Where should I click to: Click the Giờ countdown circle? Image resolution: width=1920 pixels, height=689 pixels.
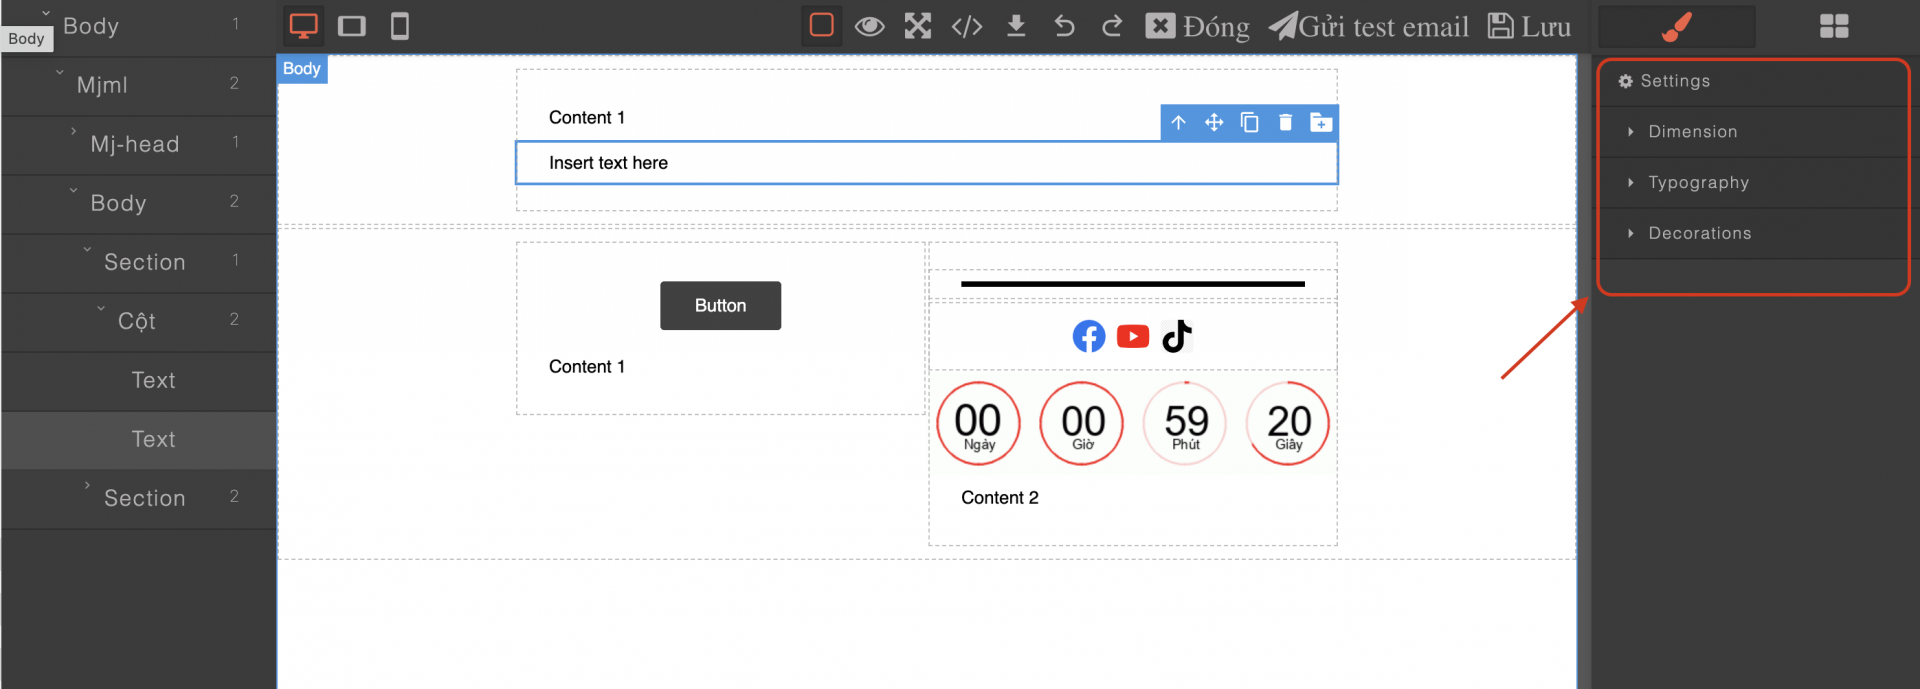pyautogui.click(x=1082, y=424)
